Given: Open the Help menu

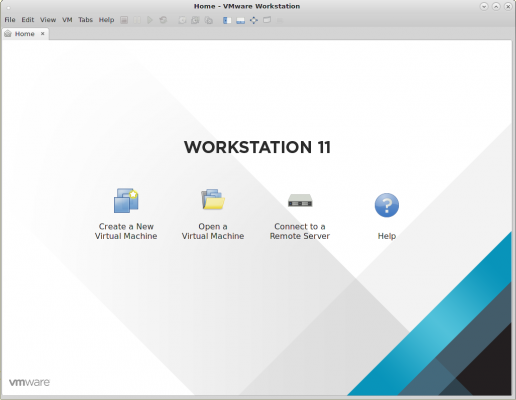Looking at the screenshot, I should pyautogui.click(x=106, y=20).
